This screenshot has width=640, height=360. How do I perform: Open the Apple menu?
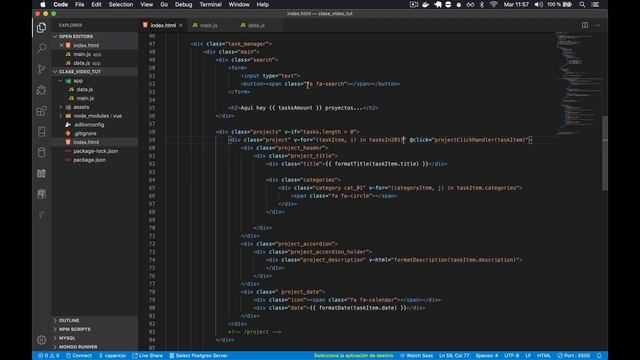[42, 4]
